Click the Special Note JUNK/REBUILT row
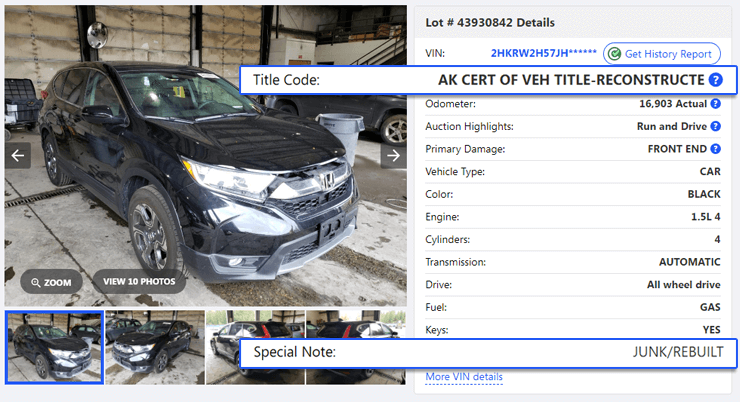 point(488,352)
